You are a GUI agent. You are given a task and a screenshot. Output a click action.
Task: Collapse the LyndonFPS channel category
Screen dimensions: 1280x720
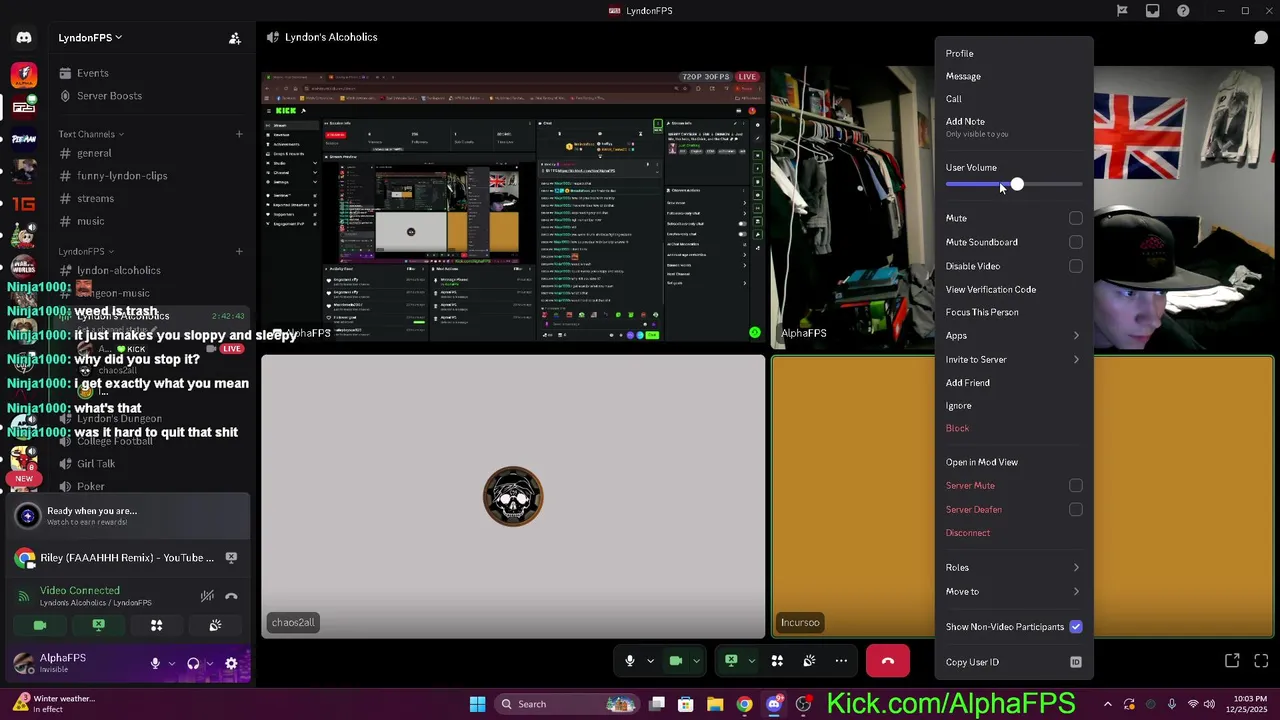coord(86,251)
